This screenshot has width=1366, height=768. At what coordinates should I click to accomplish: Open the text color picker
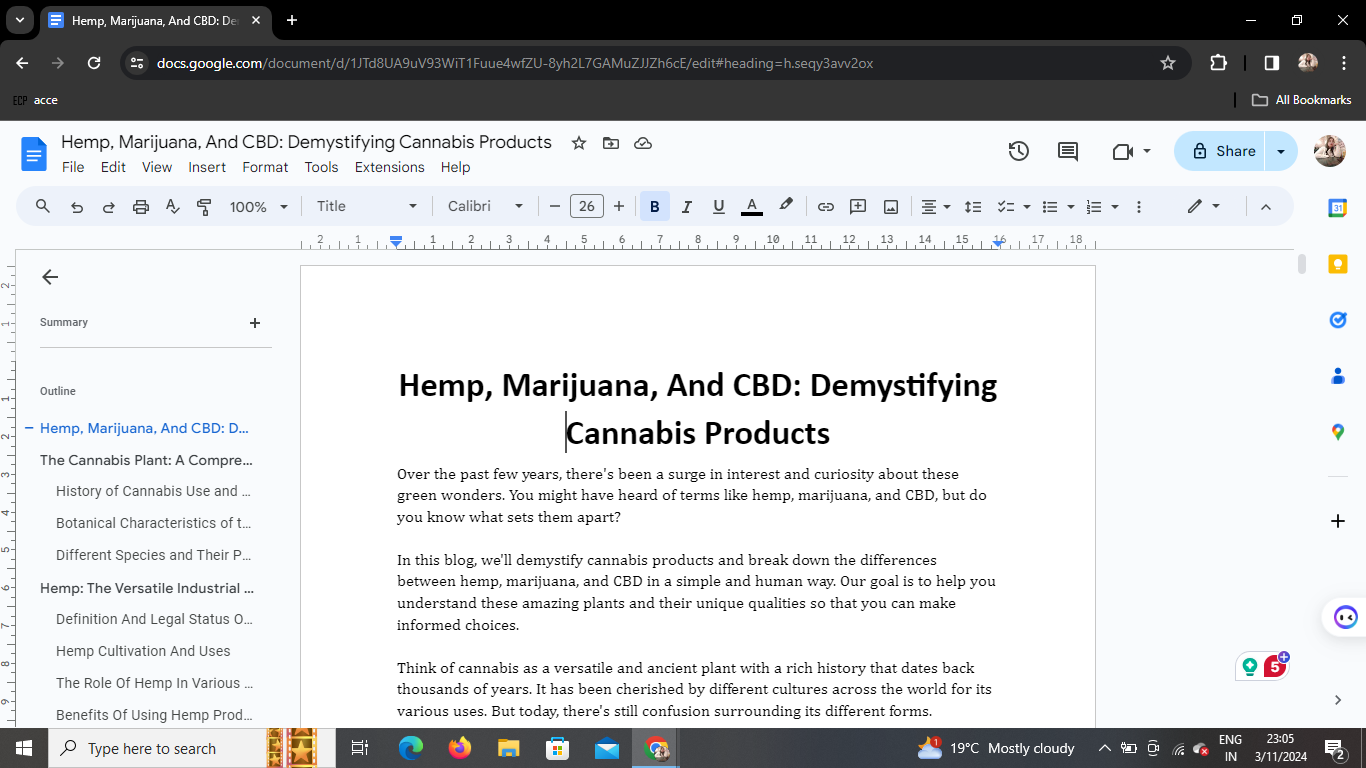point(752,207)
